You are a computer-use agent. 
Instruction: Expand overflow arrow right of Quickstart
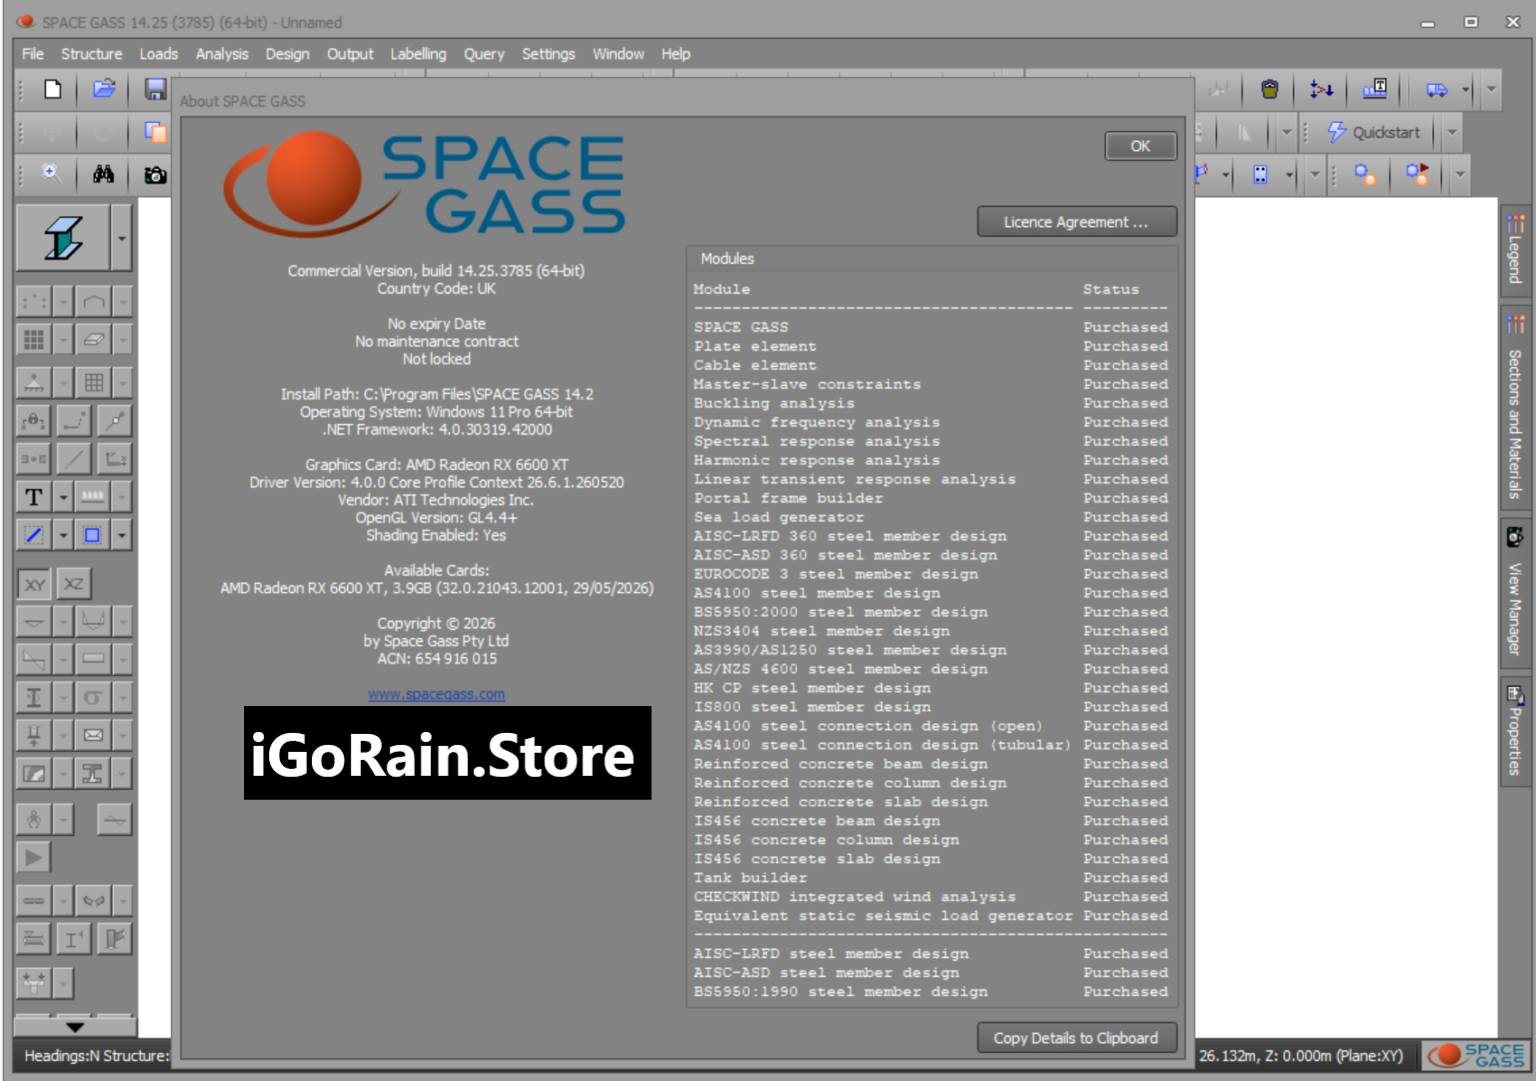coord(1452,132)
